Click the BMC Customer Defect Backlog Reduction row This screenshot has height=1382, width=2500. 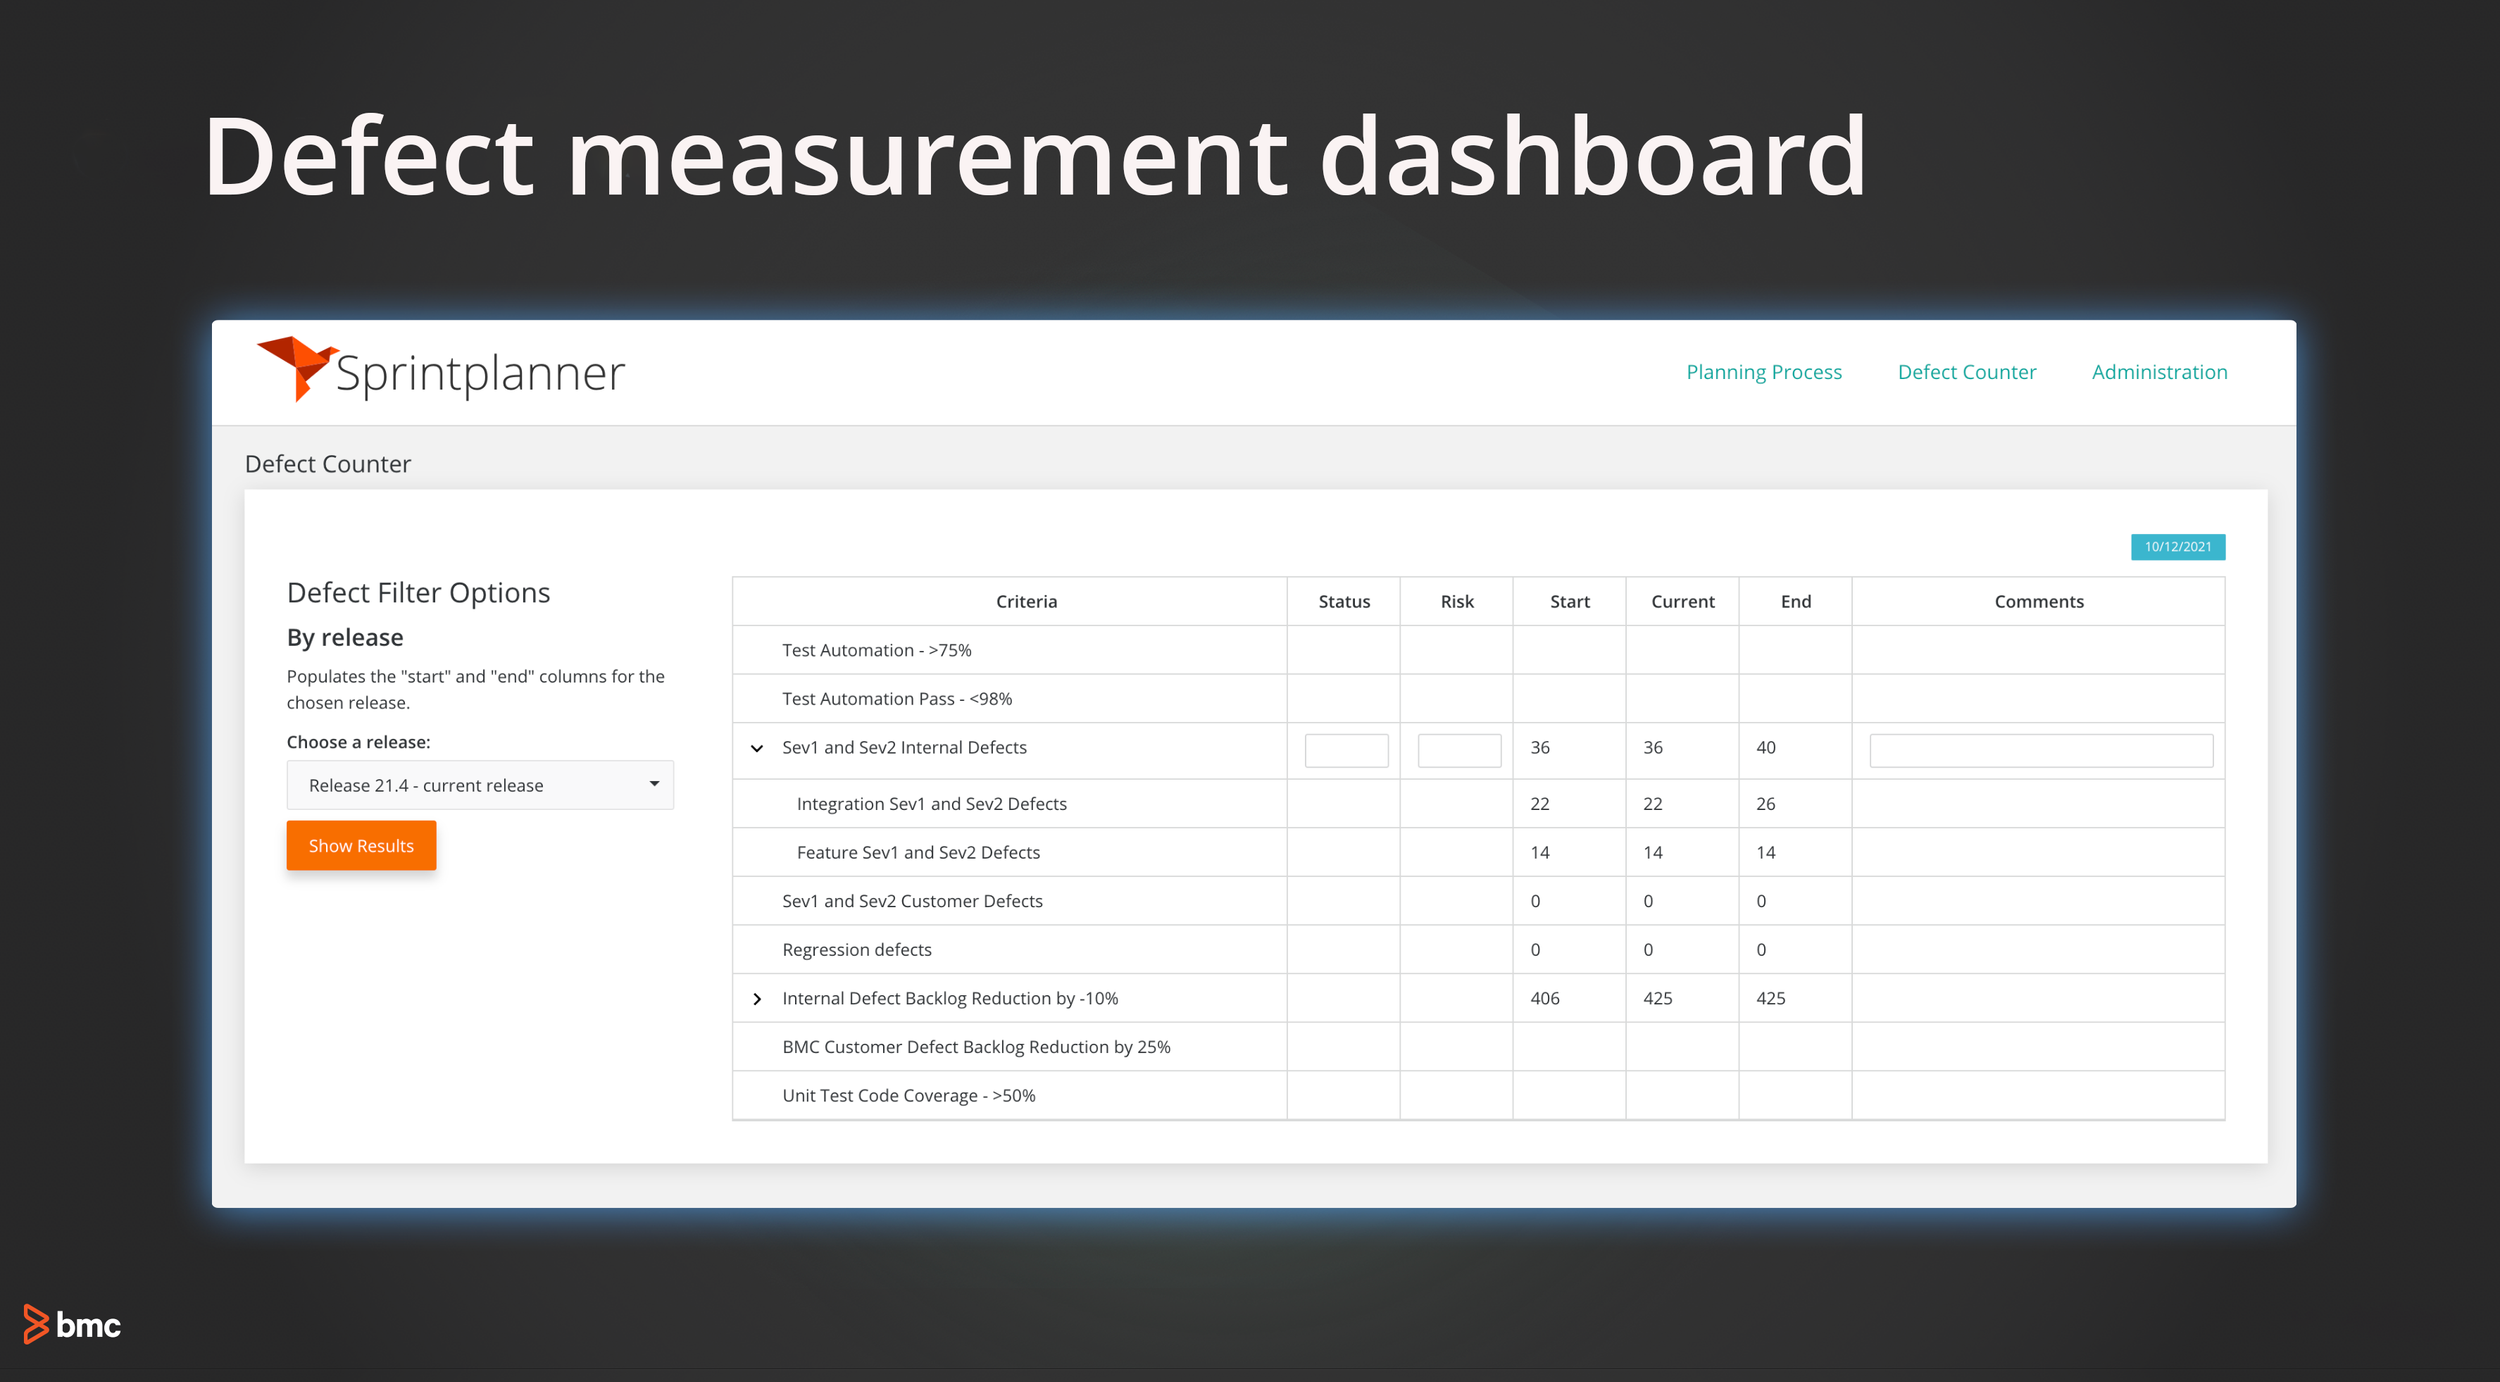(977, 1046)
